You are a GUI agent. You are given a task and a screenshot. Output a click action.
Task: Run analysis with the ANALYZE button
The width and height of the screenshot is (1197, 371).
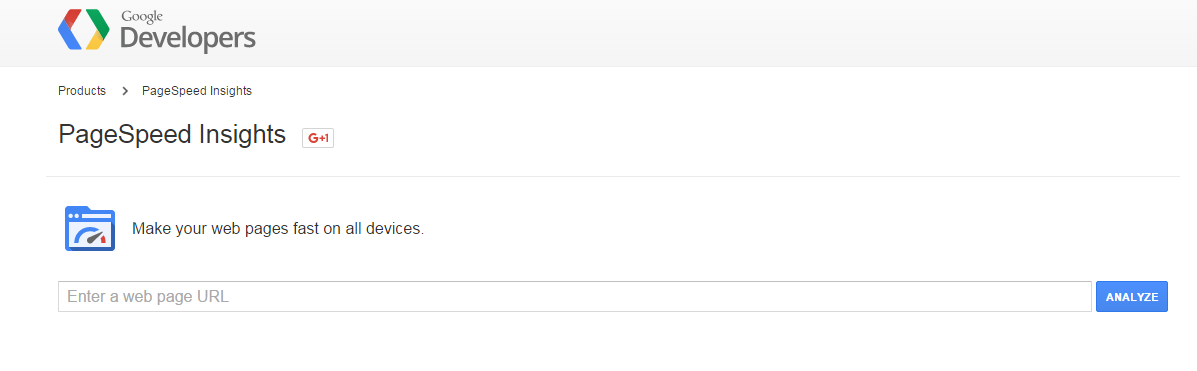click(1131, 297)
